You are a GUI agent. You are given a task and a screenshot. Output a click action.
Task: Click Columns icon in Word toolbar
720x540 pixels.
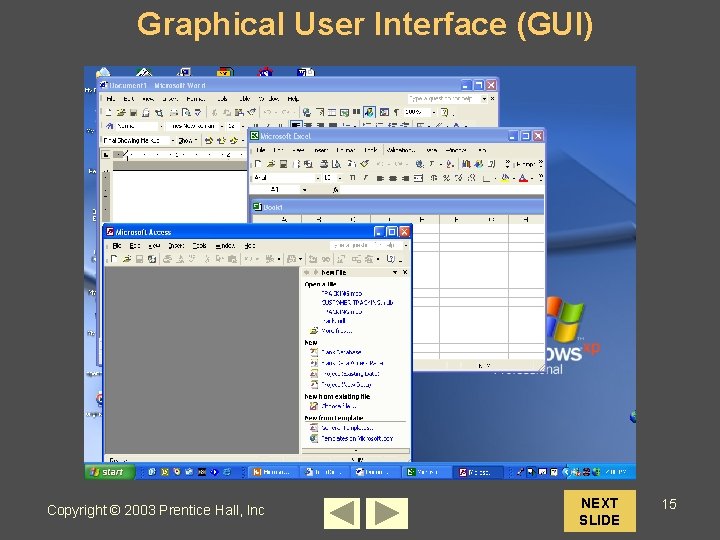(356, 112)
